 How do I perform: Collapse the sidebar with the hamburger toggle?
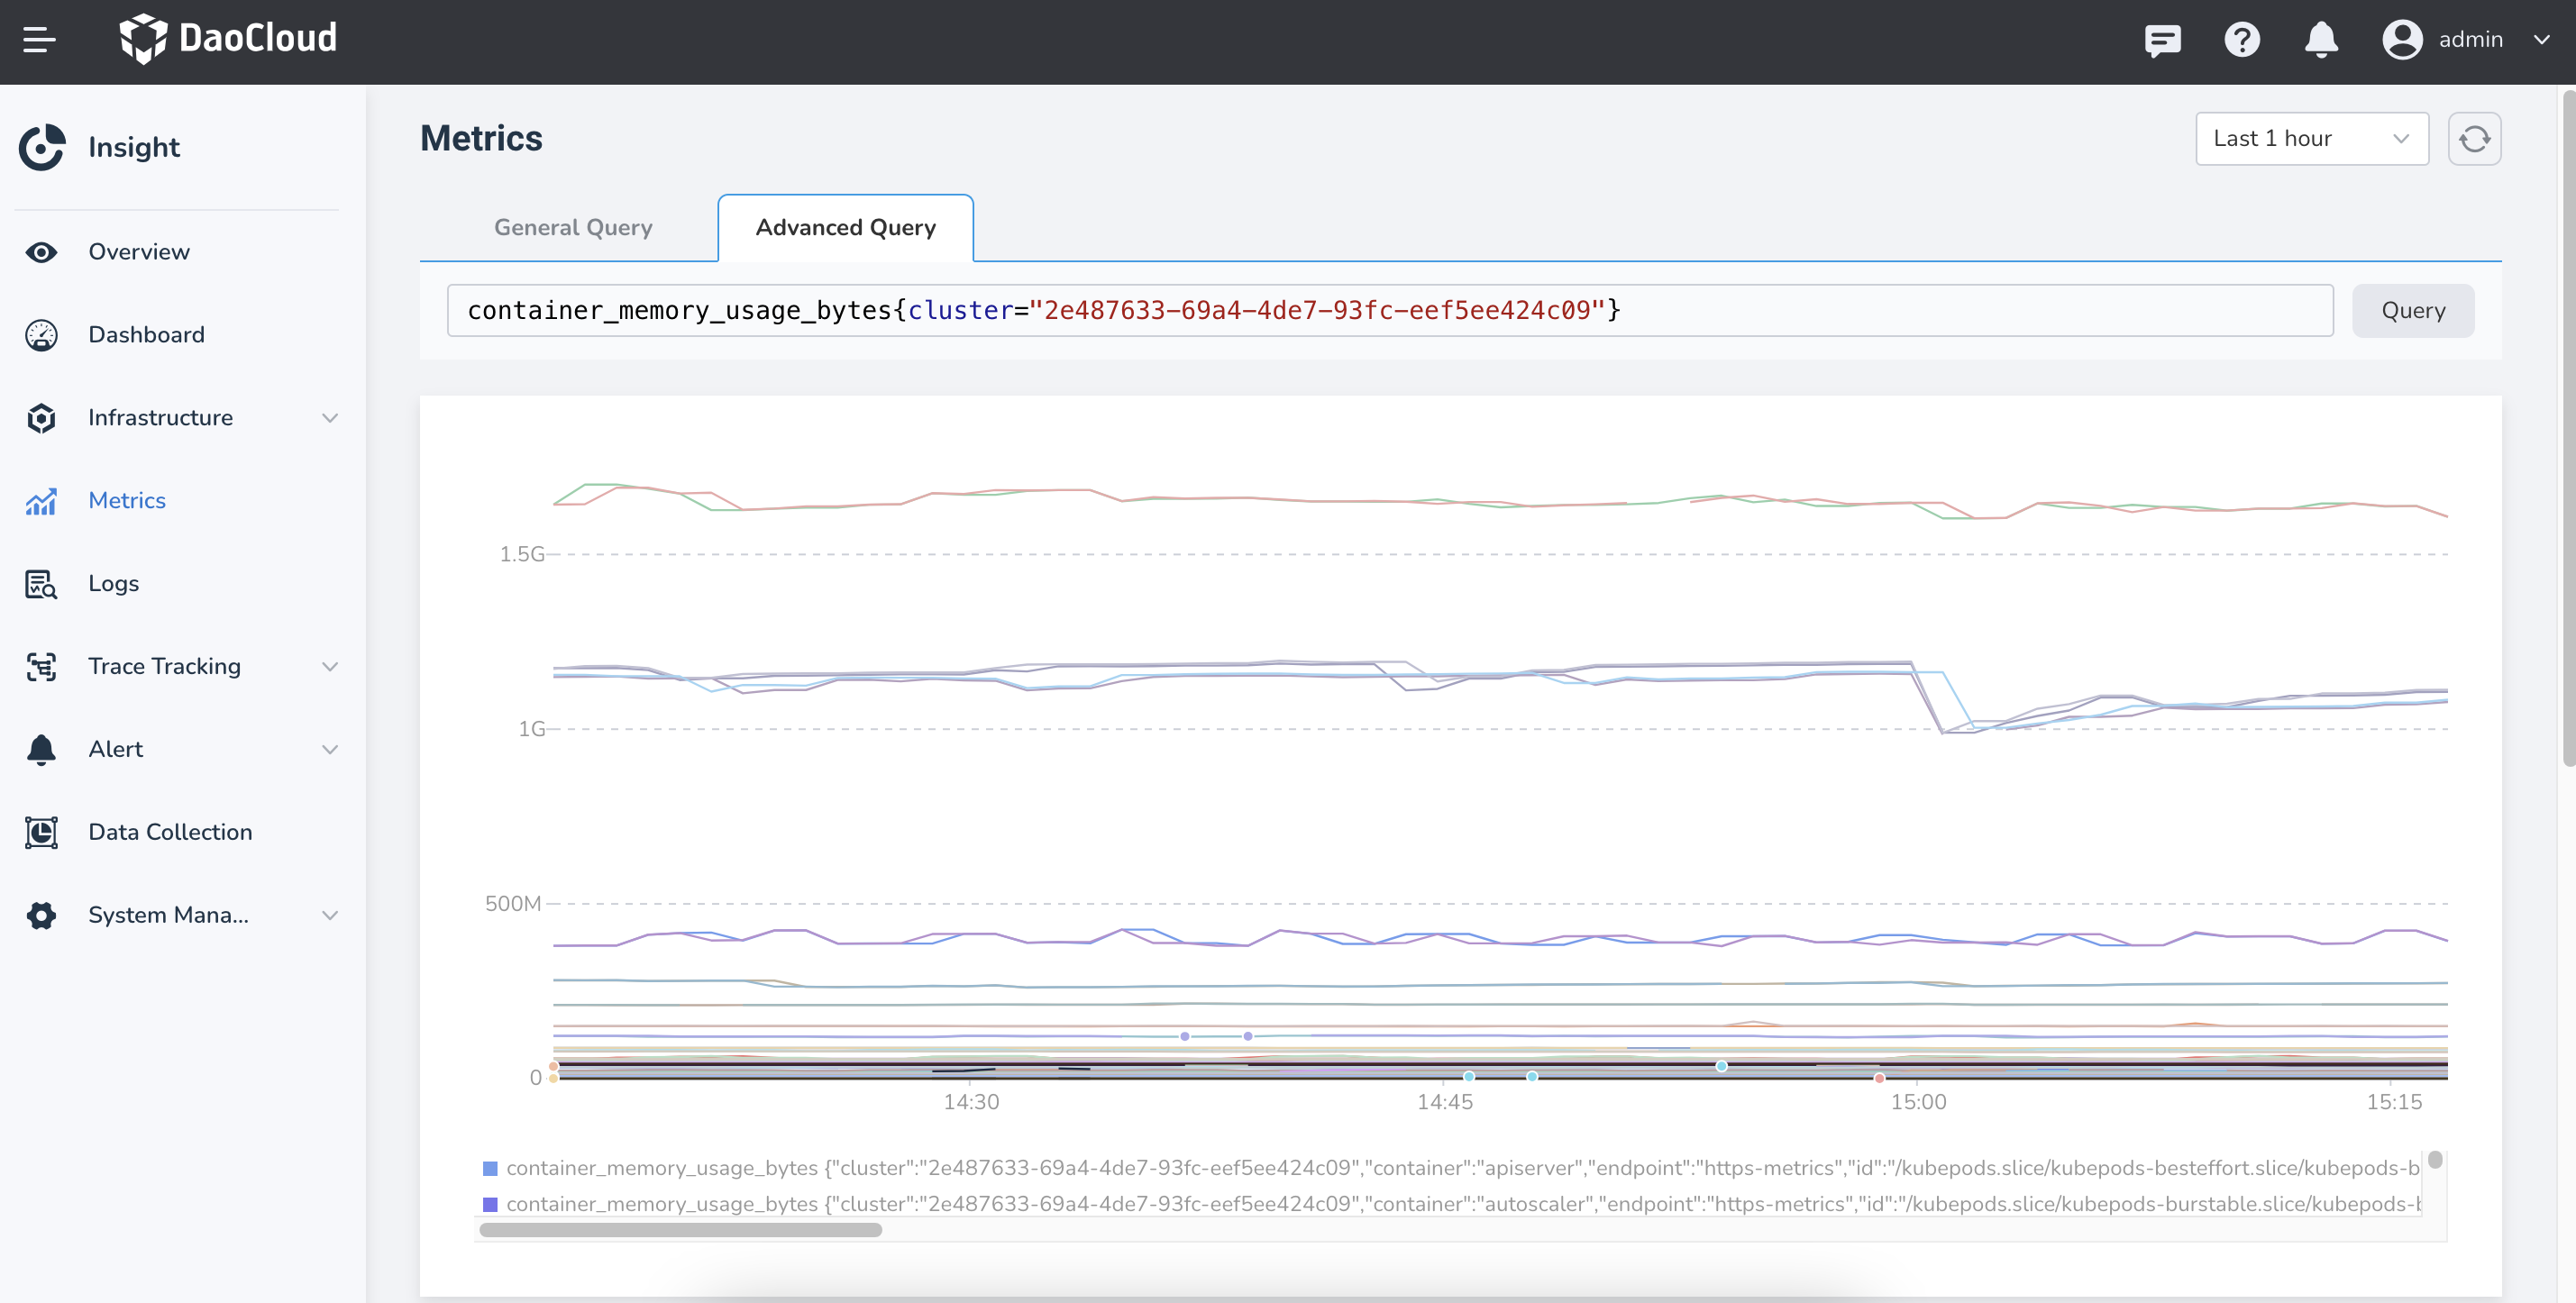(x=41, y=40)
